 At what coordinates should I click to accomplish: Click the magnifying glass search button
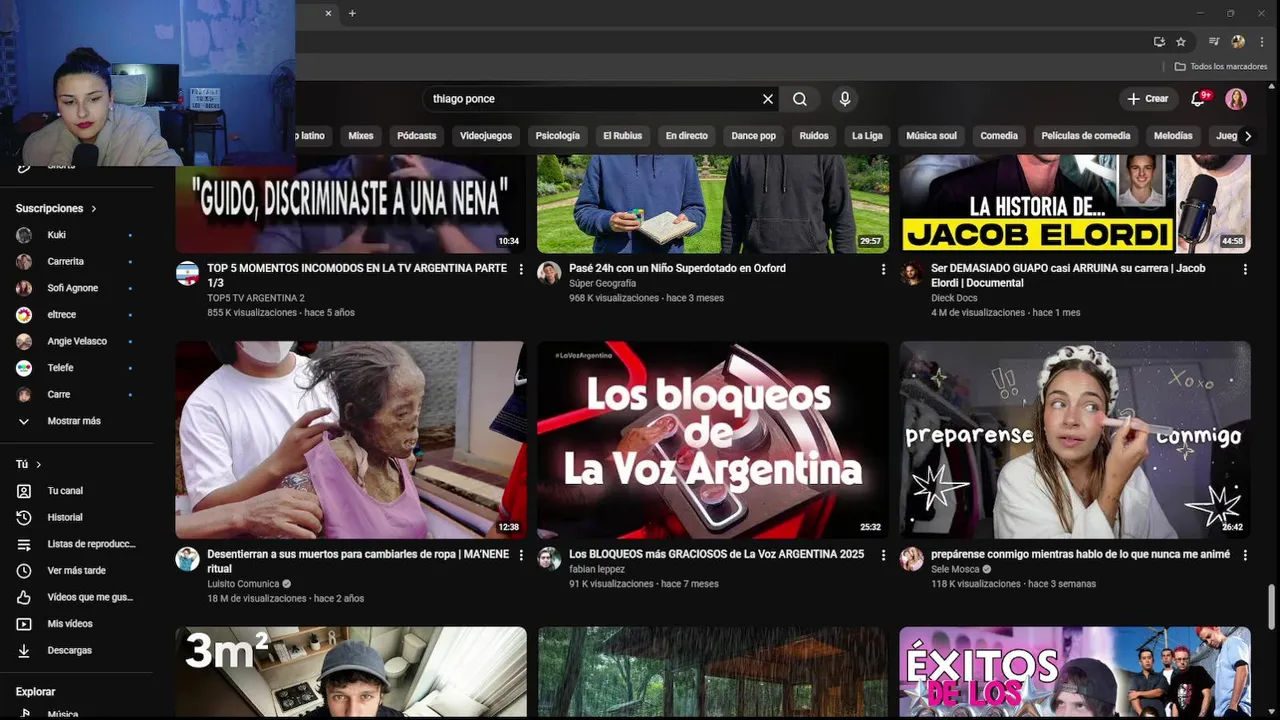[x=800, y=99]
